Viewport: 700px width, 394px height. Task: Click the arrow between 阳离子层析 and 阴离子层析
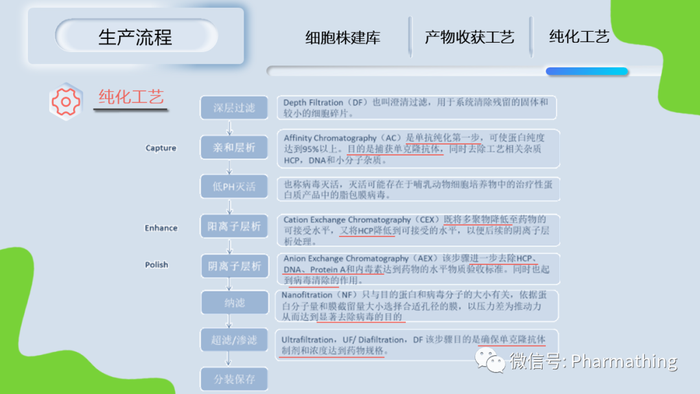pyautogui.click(x=229, y=246)
